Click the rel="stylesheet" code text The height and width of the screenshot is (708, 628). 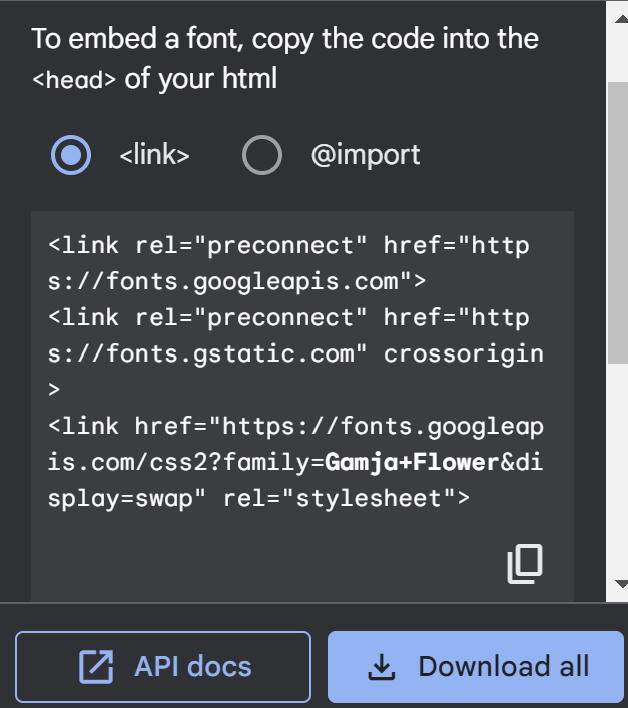(x=346, y=498)
